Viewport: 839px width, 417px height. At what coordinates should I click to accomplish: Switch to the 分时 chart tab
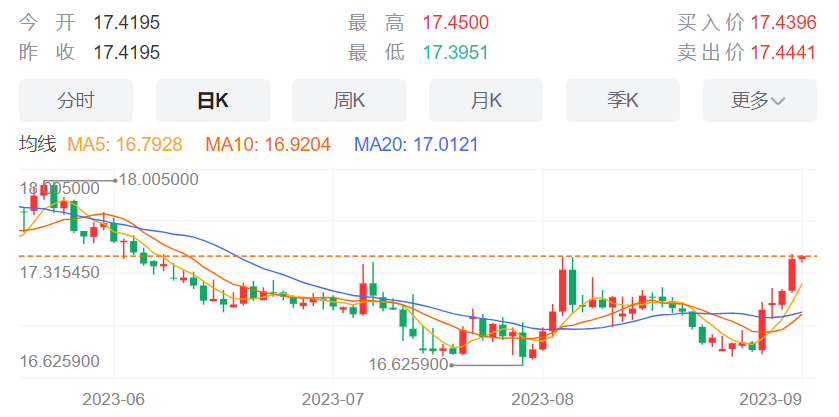tap(75, 101)
